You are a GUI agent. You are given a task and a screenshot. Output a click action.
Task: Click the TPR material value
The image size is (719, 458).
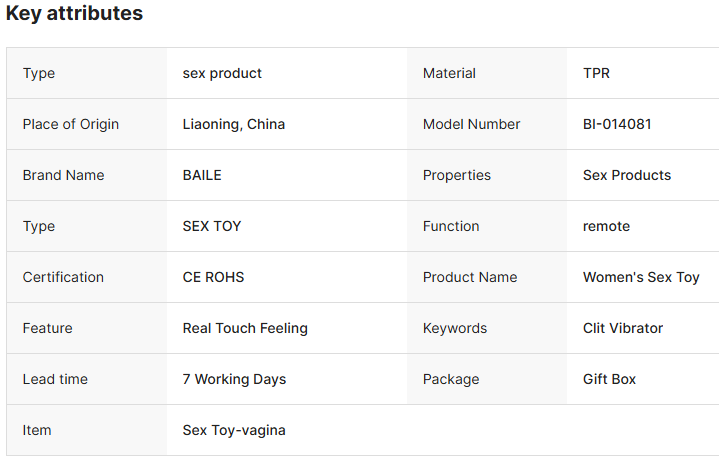[596, 73]
